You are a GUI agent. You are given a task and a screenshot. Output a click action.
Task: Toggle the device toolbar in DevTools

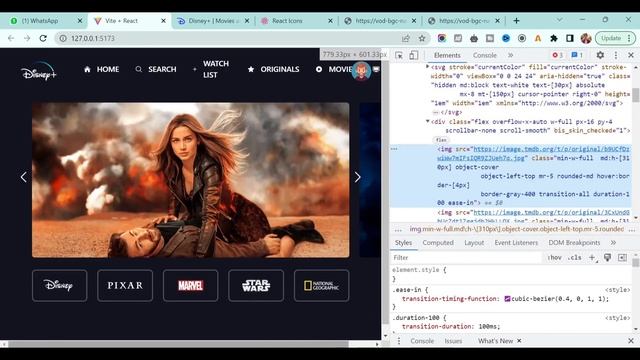[413, 56]
